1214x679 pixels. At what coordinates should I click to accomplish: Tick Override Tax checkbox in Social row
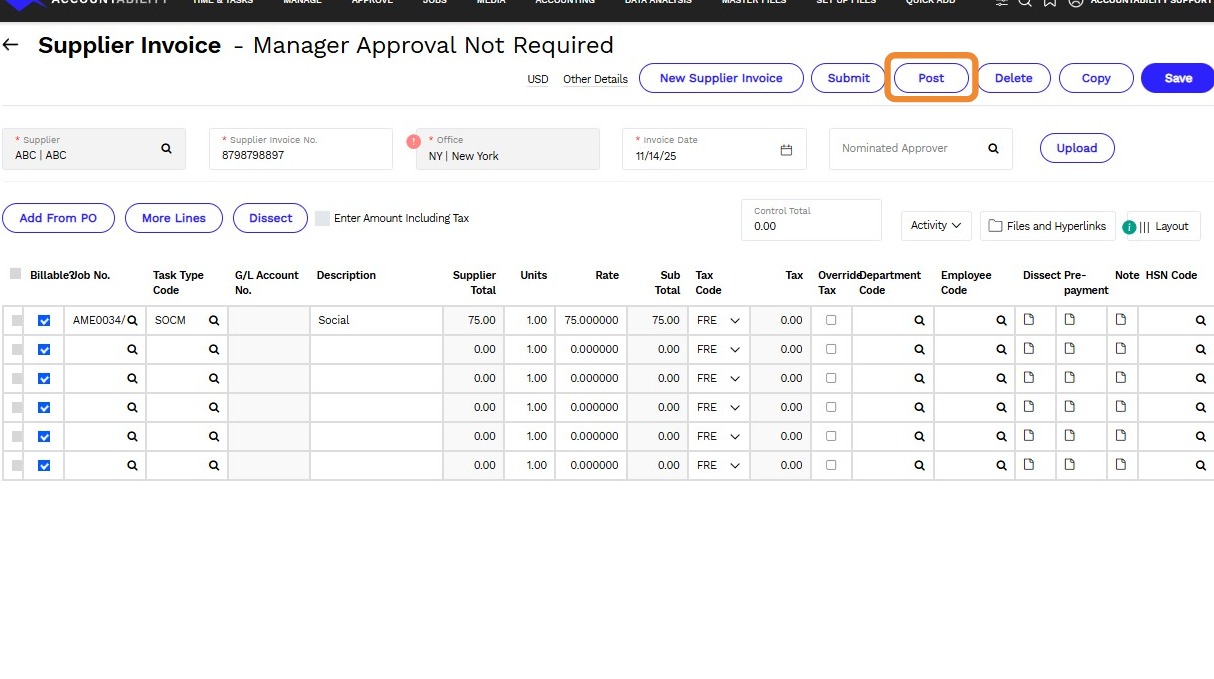(x=831, y=320)
